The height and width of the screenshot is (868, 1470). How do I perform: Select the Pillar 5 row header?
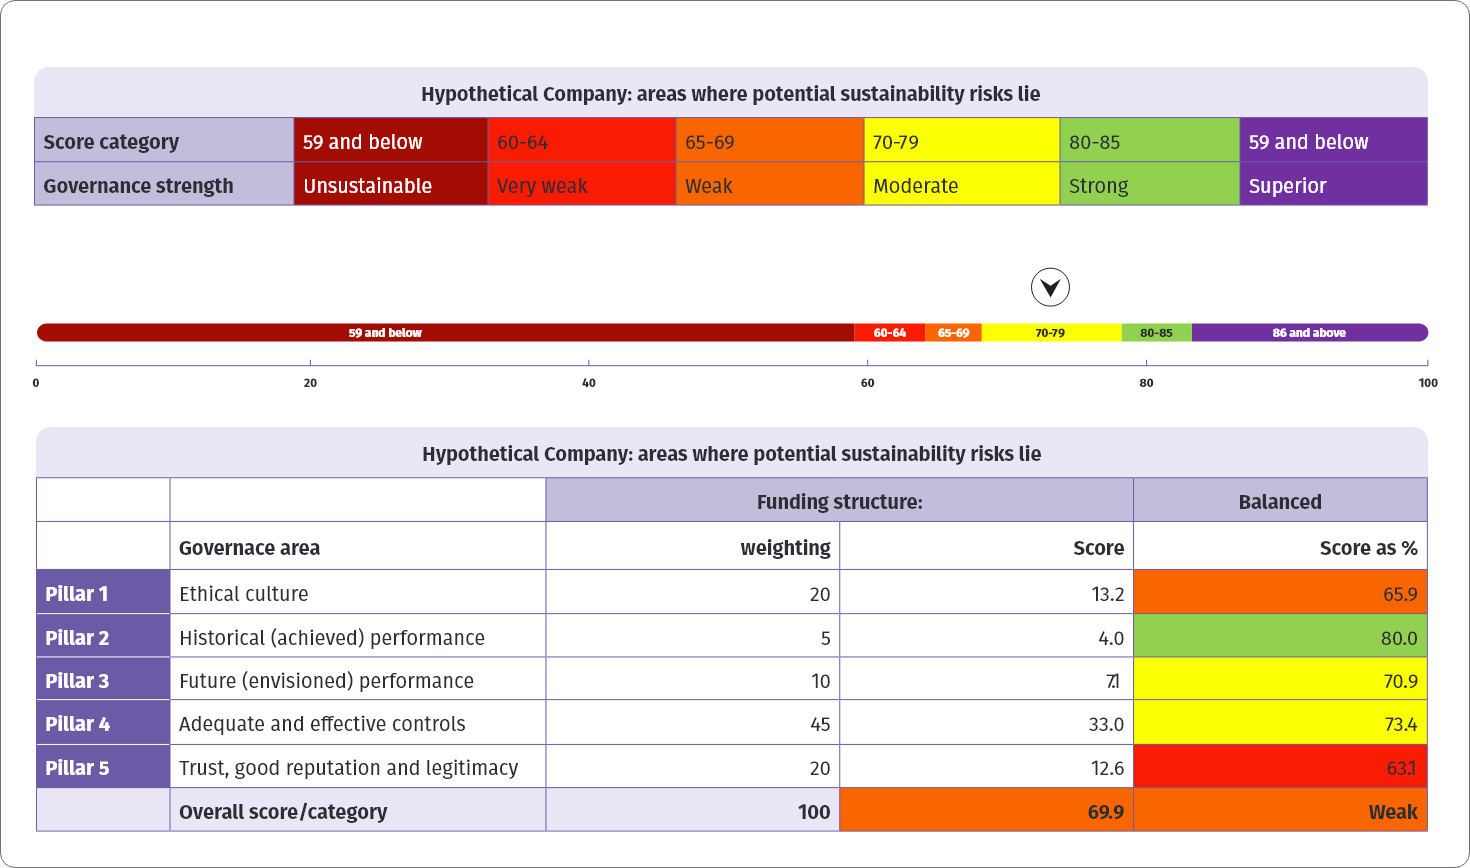[x=103, y=768]
